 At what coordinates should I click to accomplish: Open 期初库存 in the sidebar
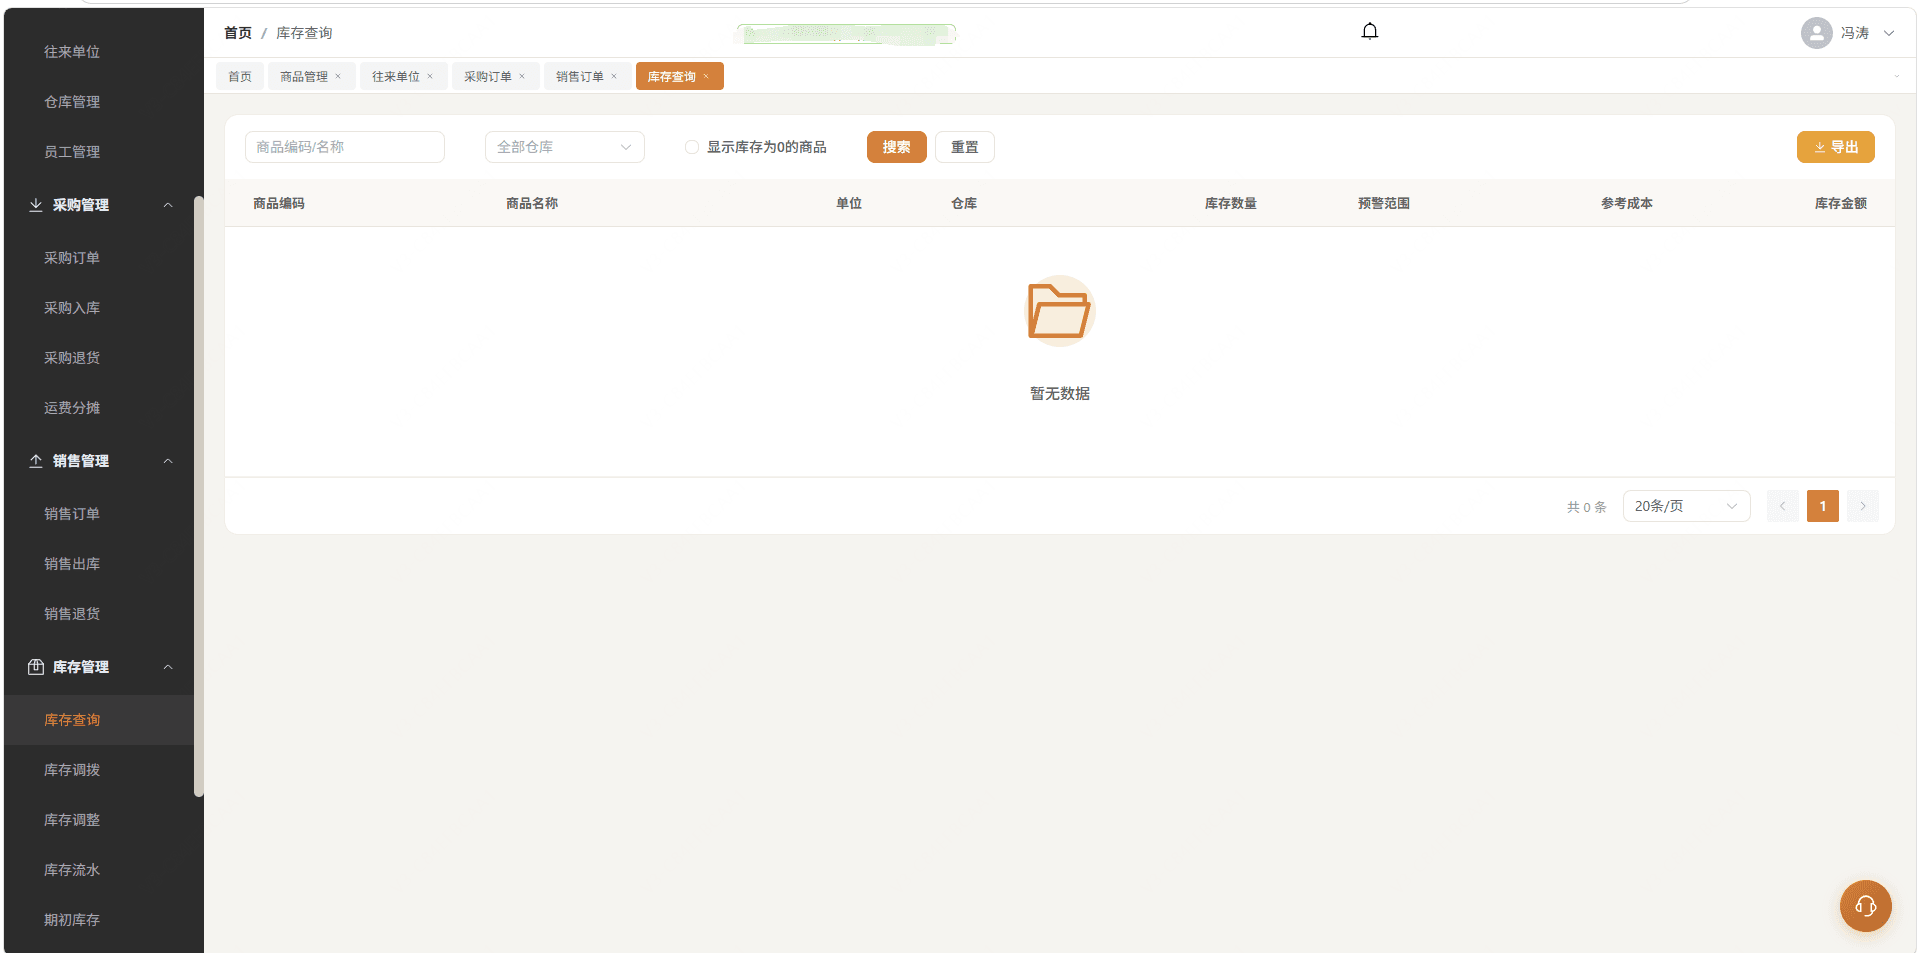[x=72, y=920]
